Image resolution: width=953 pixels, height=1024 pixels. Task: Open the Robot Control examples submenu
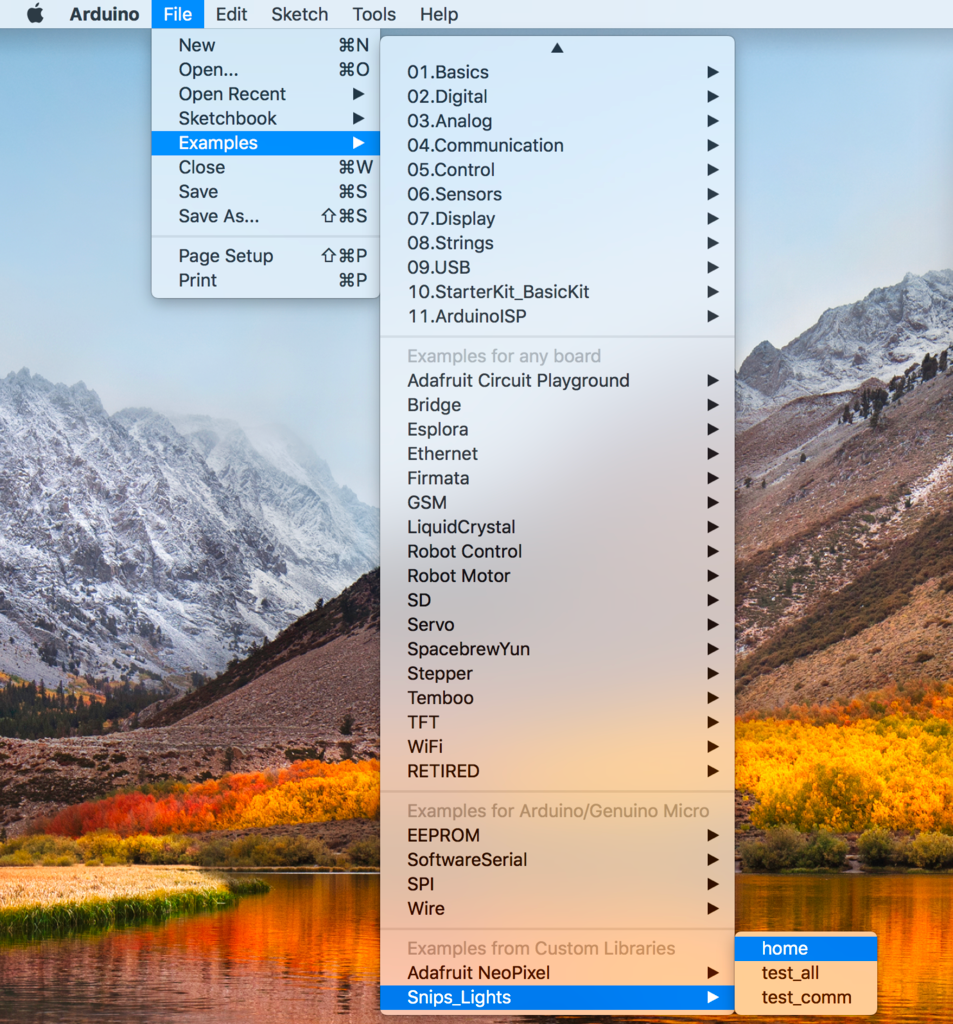557,551
